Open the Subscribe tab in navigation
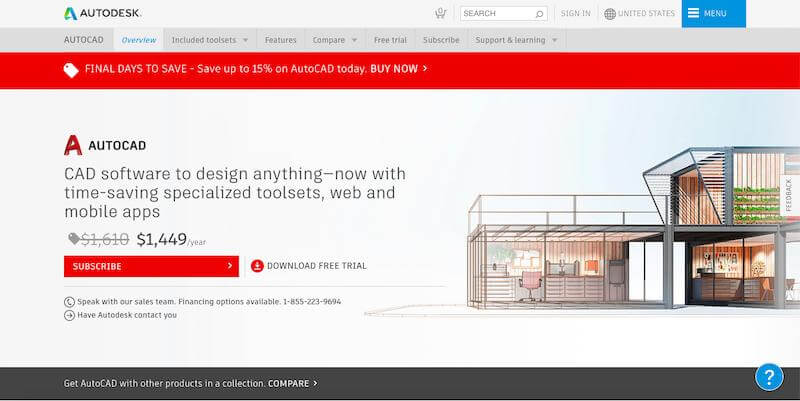 [441, 40]
